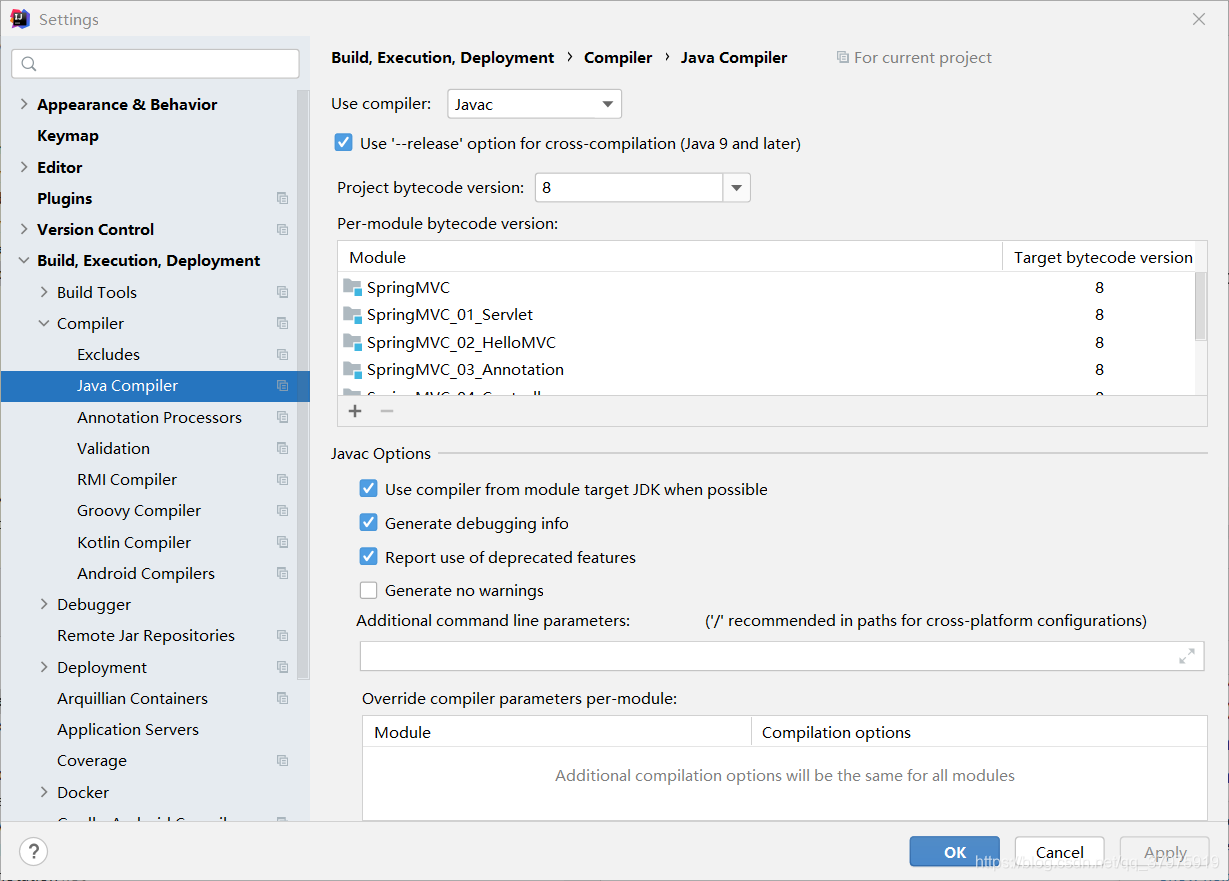Image resolution: width=1229 pixels, height=881 pixels.
Task: Click the project-level icon beside Compiler
Action: (282, 323)
